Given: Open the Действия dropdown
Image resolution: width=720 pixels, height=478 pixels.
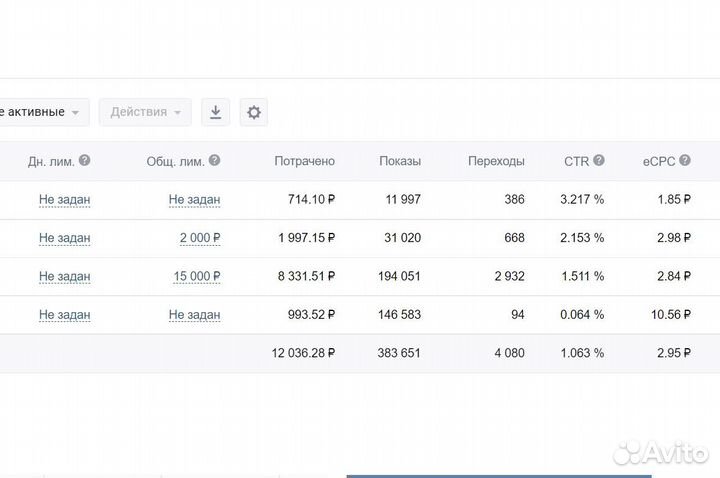Looking at the screenshot, I should click(x=145, y=112).
